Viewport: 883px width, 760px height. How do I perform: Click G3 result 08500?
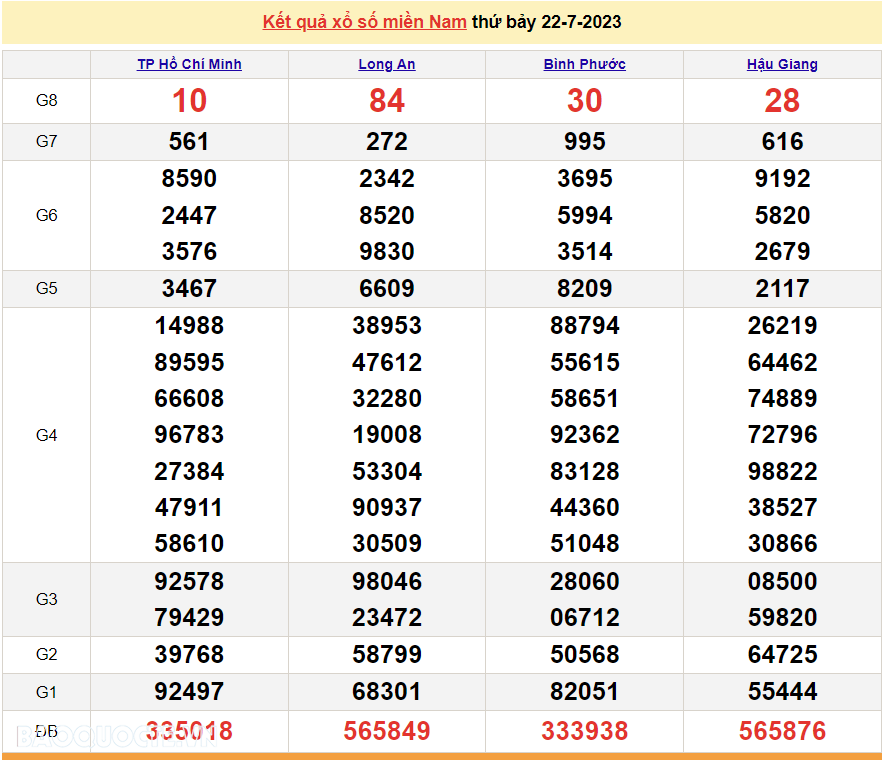[x=782, y=581]
